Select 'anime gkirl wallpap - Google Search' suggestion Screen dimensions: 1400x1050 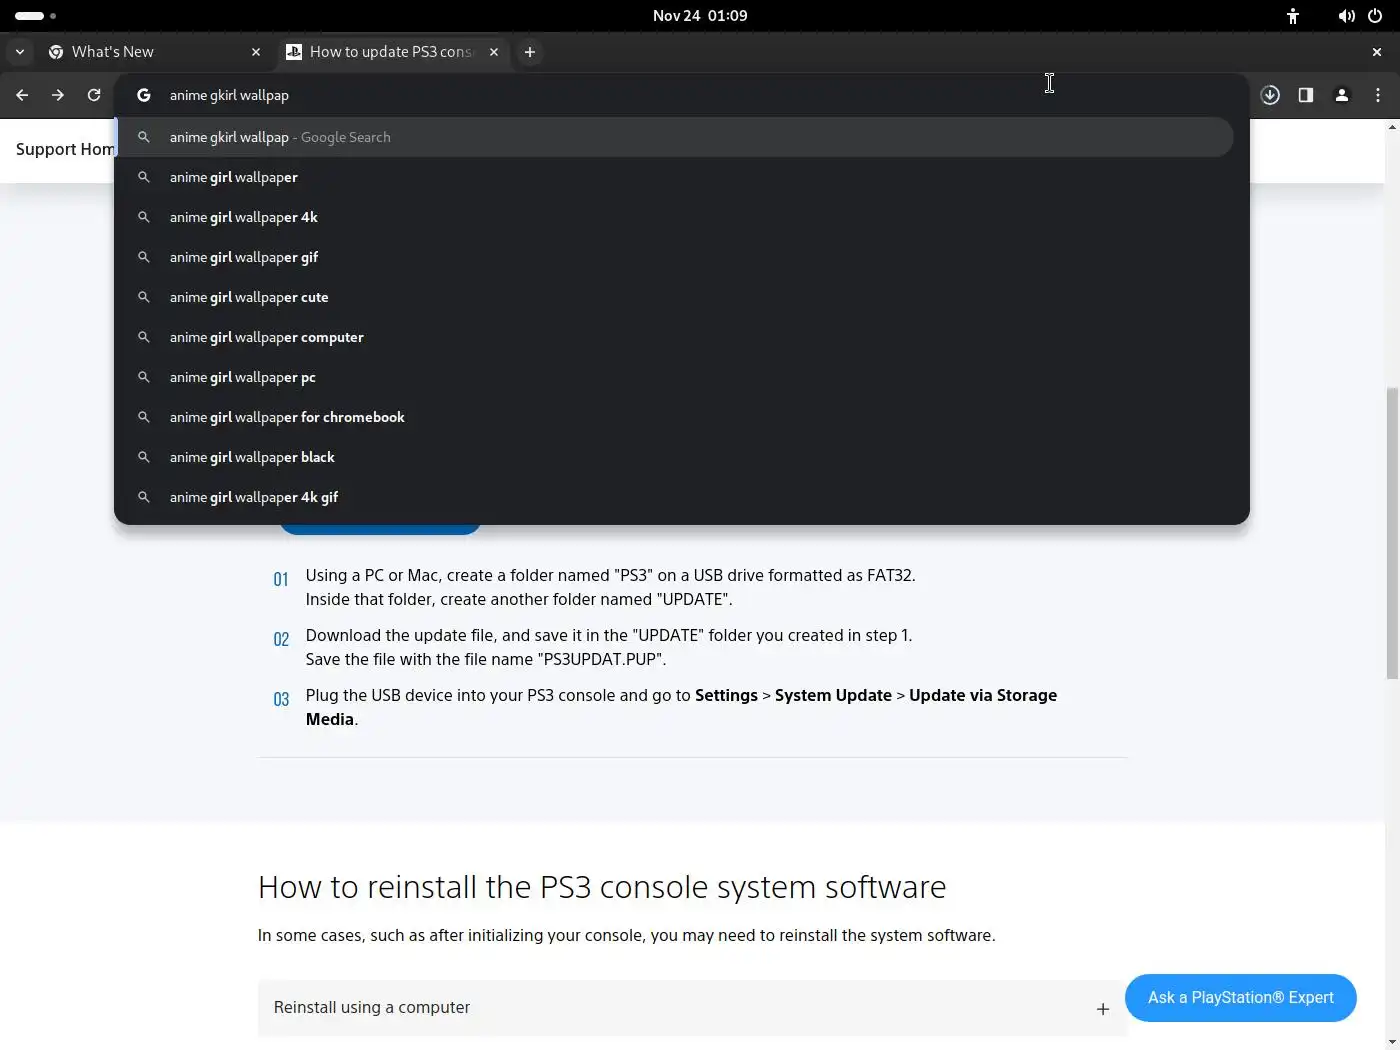[675, 137]
